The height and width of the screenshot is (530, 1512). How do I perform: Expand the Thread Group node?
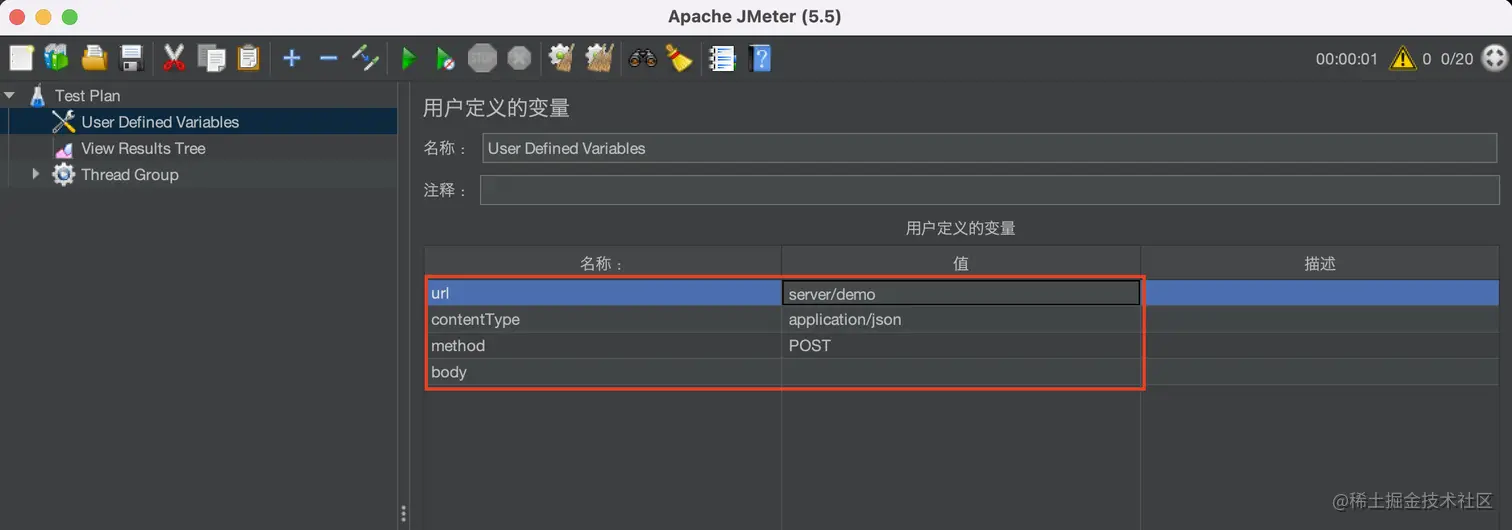(x=36, y=174)
